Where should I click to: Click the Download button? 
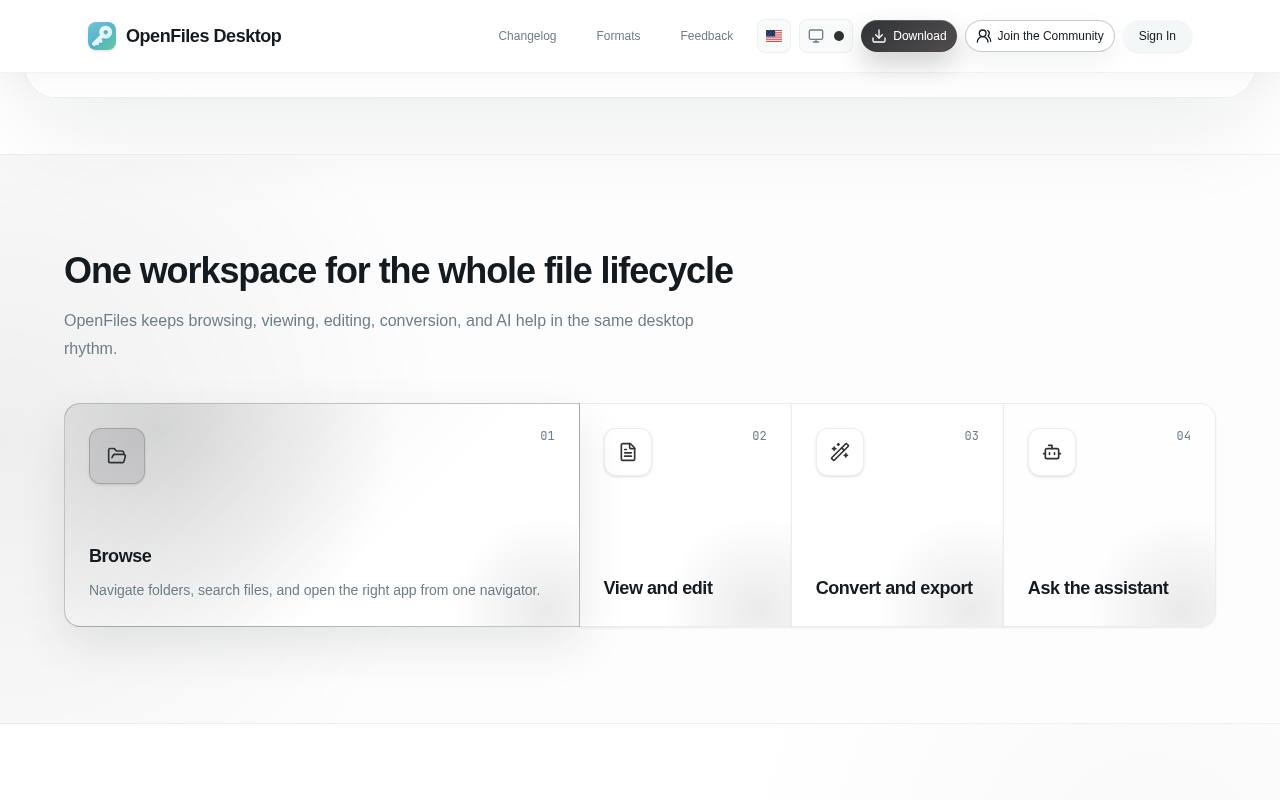click(x=909, y=36)
